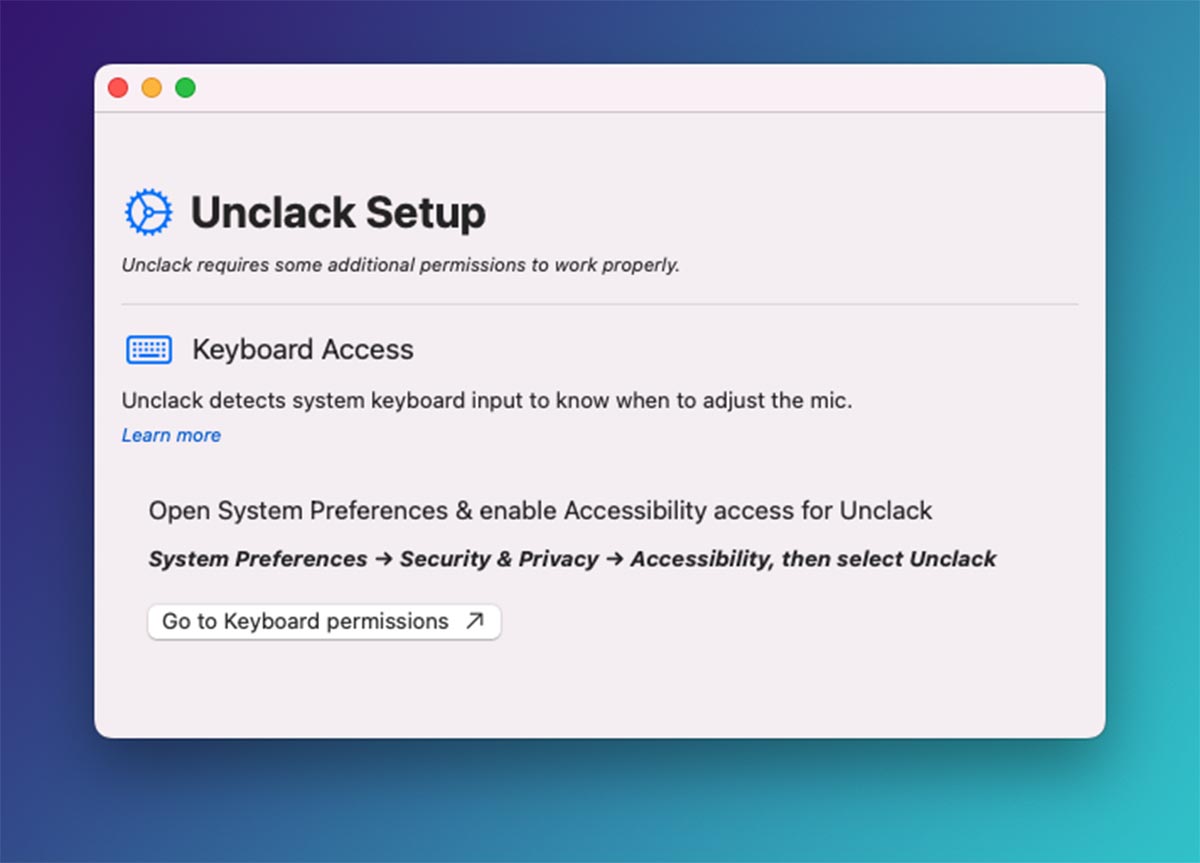
Task: Click the blue keyboard icon
Action: coord(149,349)
